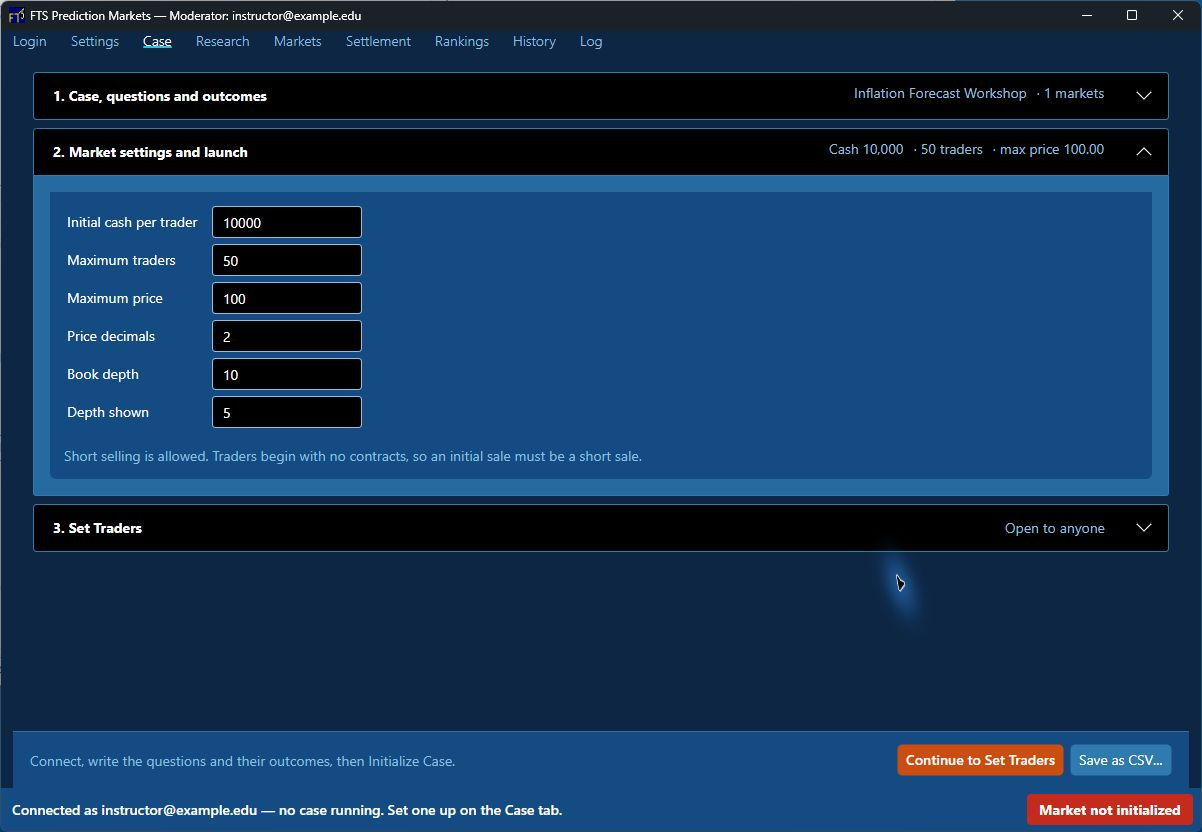Click the 'Price decimals' label
Image resolution: width=1202 pixels, height=832 pixels.
pyautogui.click(x=111, y=336)
